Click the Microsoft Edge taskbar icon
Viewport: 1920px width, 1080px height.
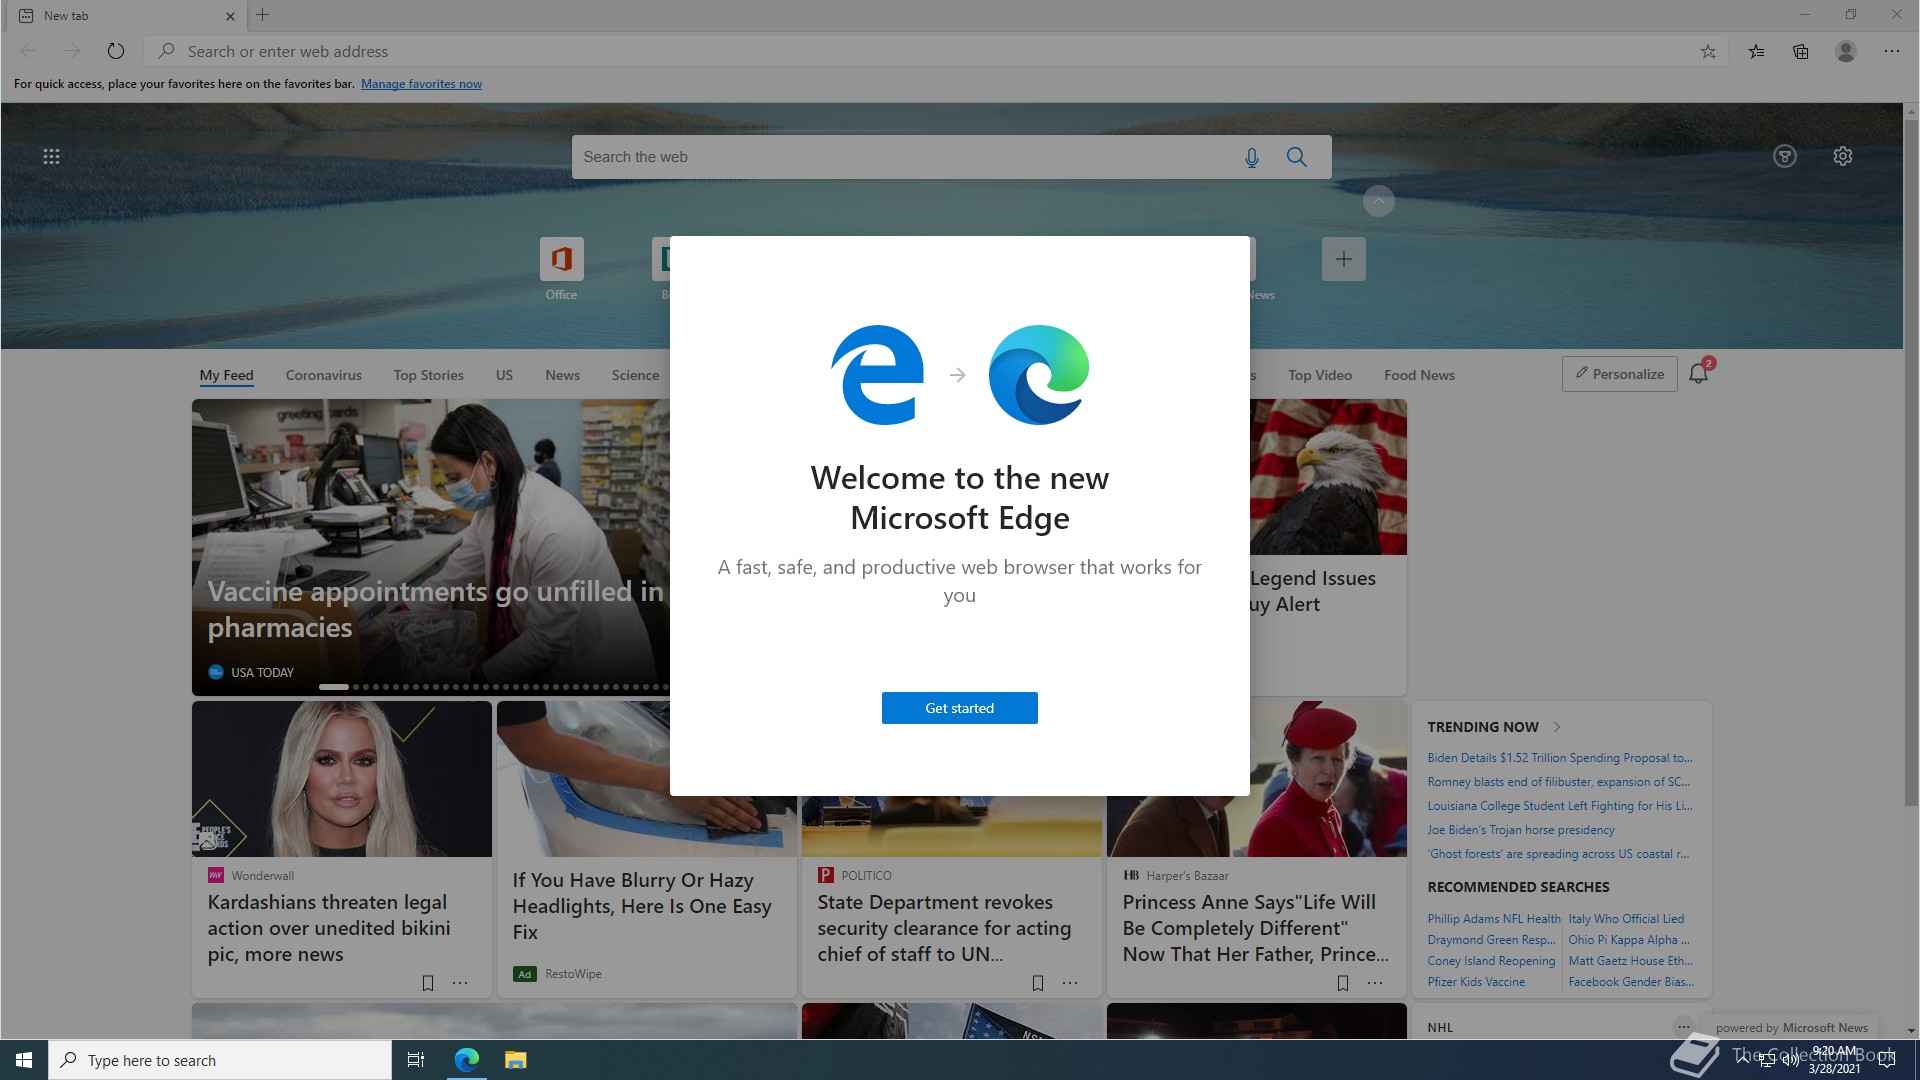coord(467,1060)
